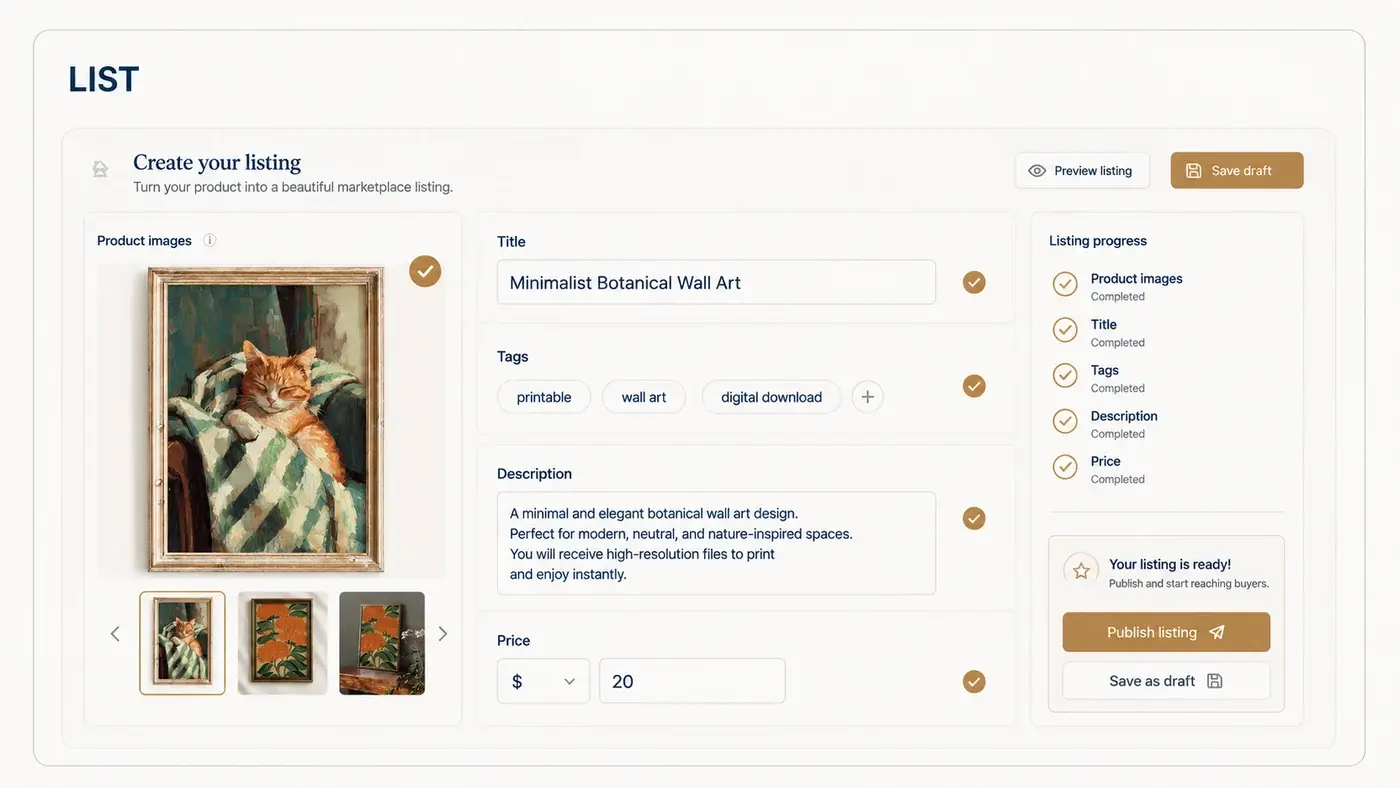Select the wall art tag chip
Viewport: 1400px width, 788px height.
(644, 397)
